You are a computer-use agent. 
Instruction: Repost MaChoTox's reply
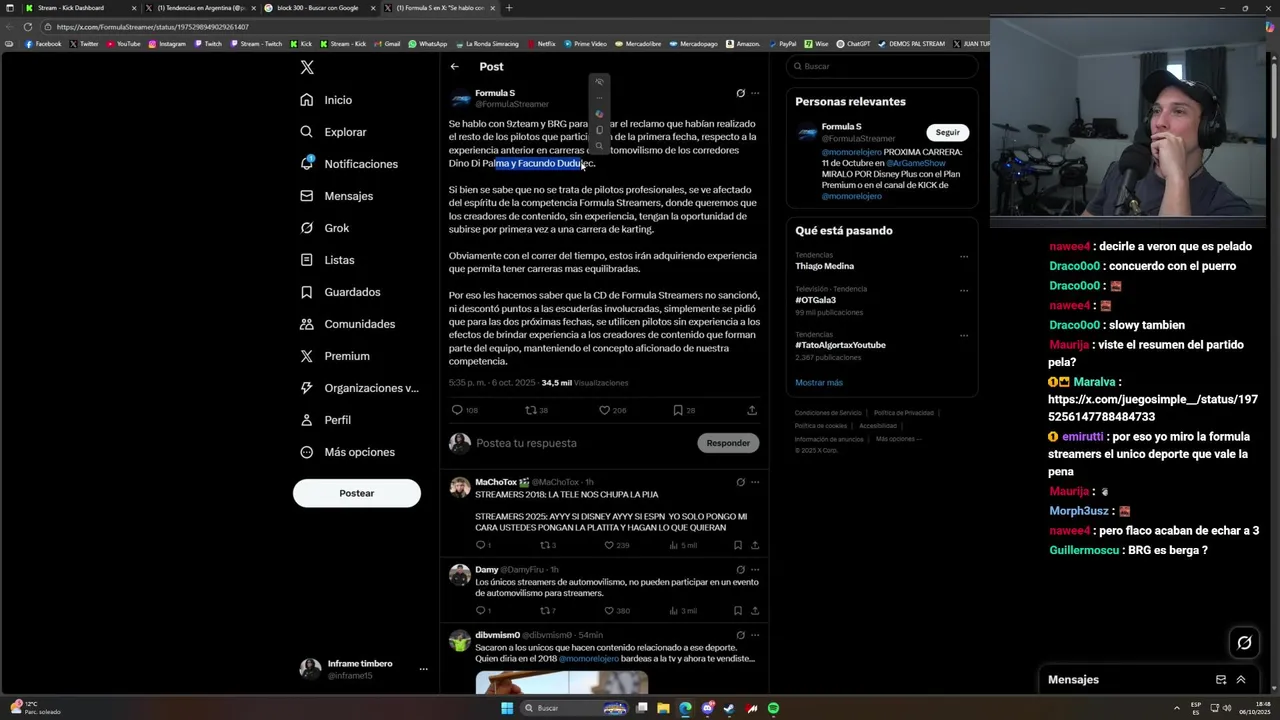(x=548, y=545)
